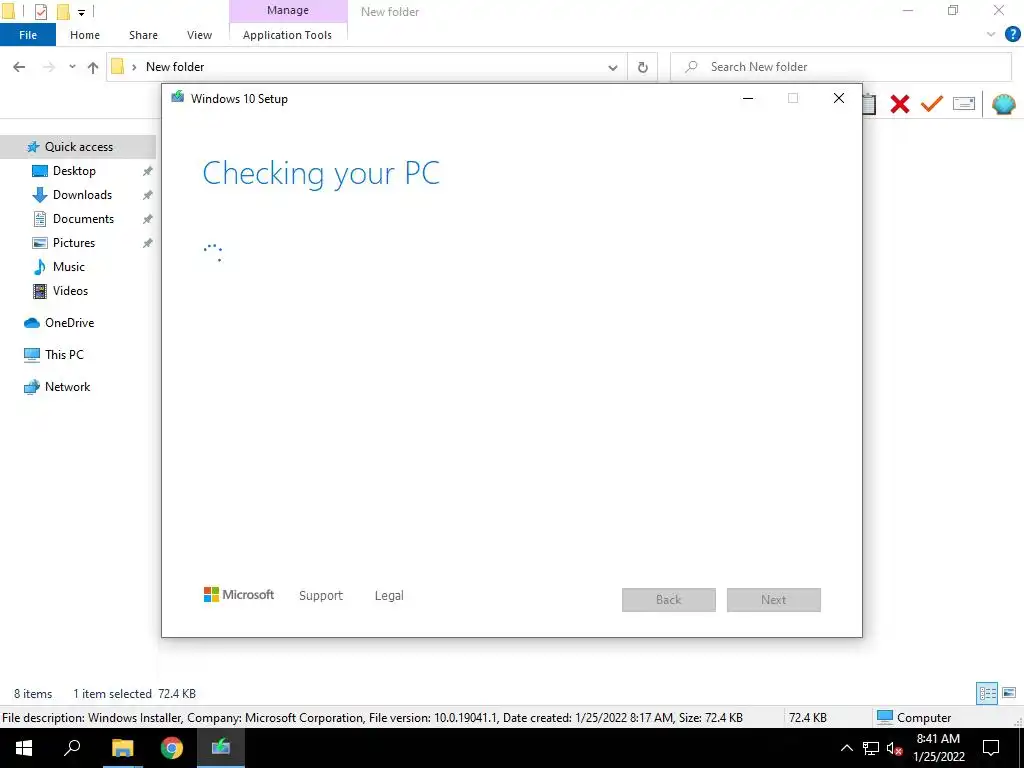Switch to the View ribbon tab

coord(199,35)
